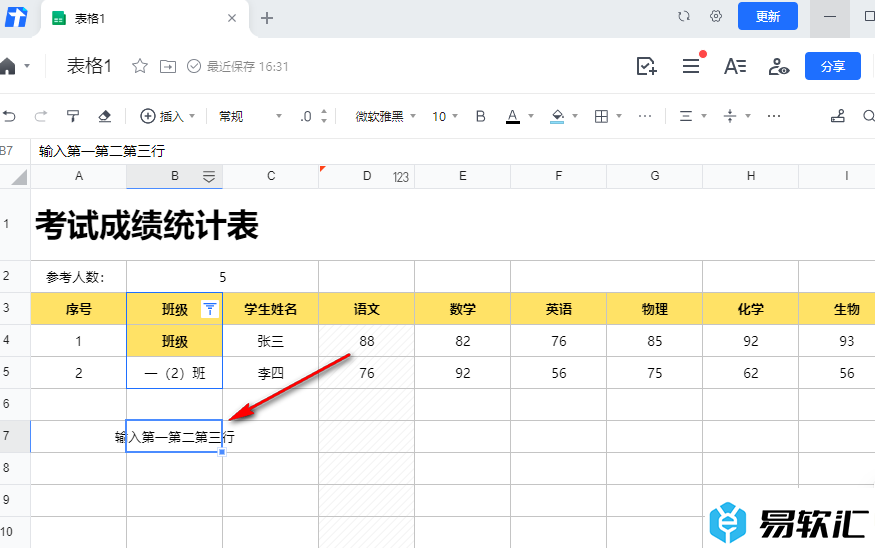This screenshot has width=875, height=548.
Task: Redo the last action
Action: click(40, 116)
